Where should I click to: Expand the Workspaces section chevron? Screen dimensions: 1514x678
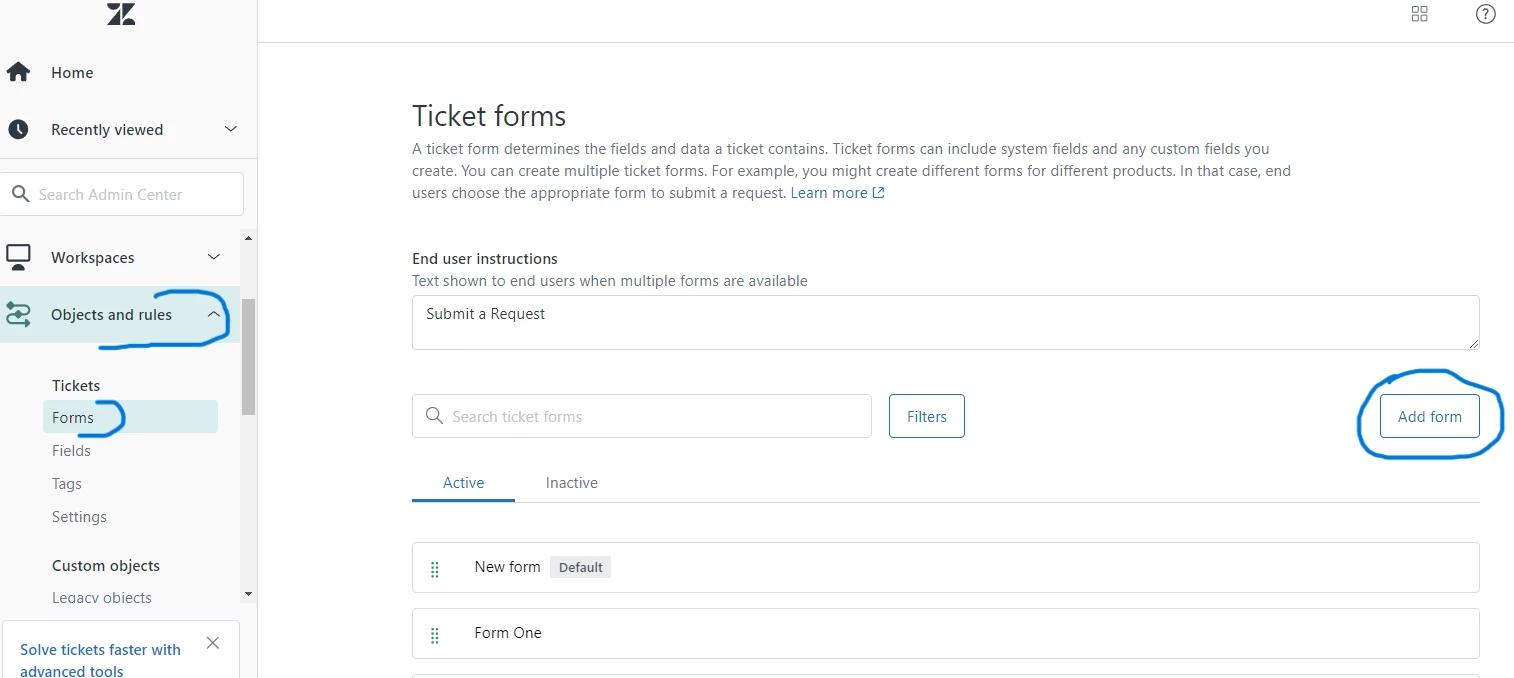point(214,257)
